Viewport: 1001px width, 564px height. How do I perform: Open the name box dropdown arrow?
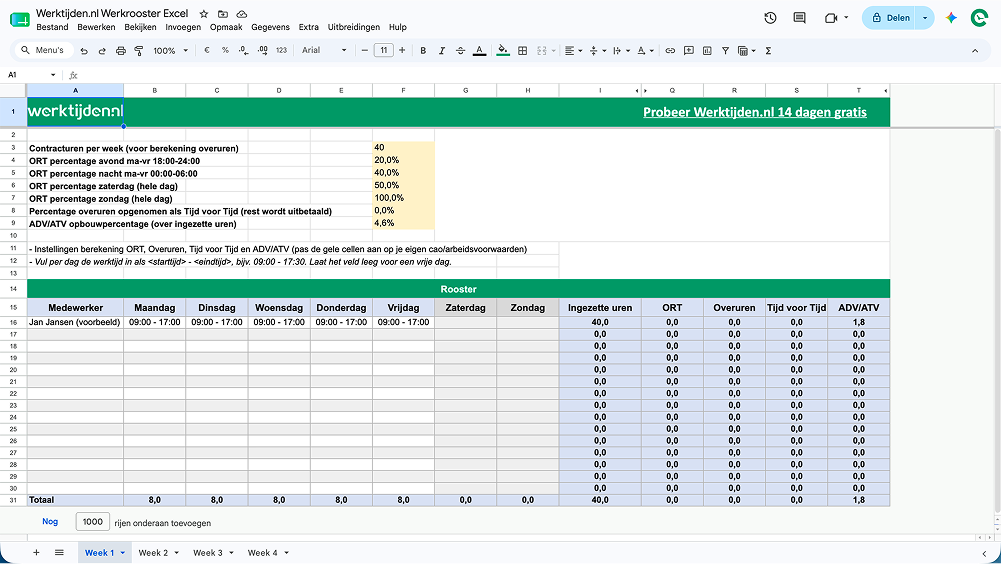tap(52, 75)
